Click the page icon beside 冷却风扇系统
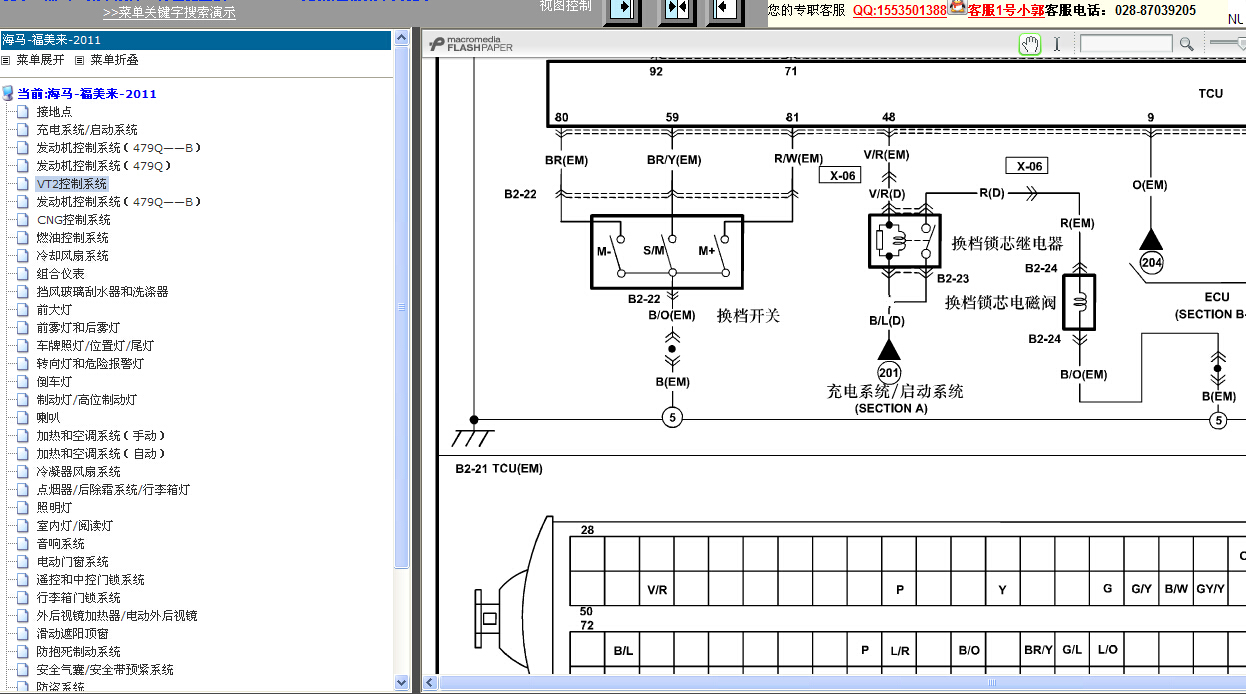Image resolution: width=1246 pixels, height=694 pixels. click(23, 256)
